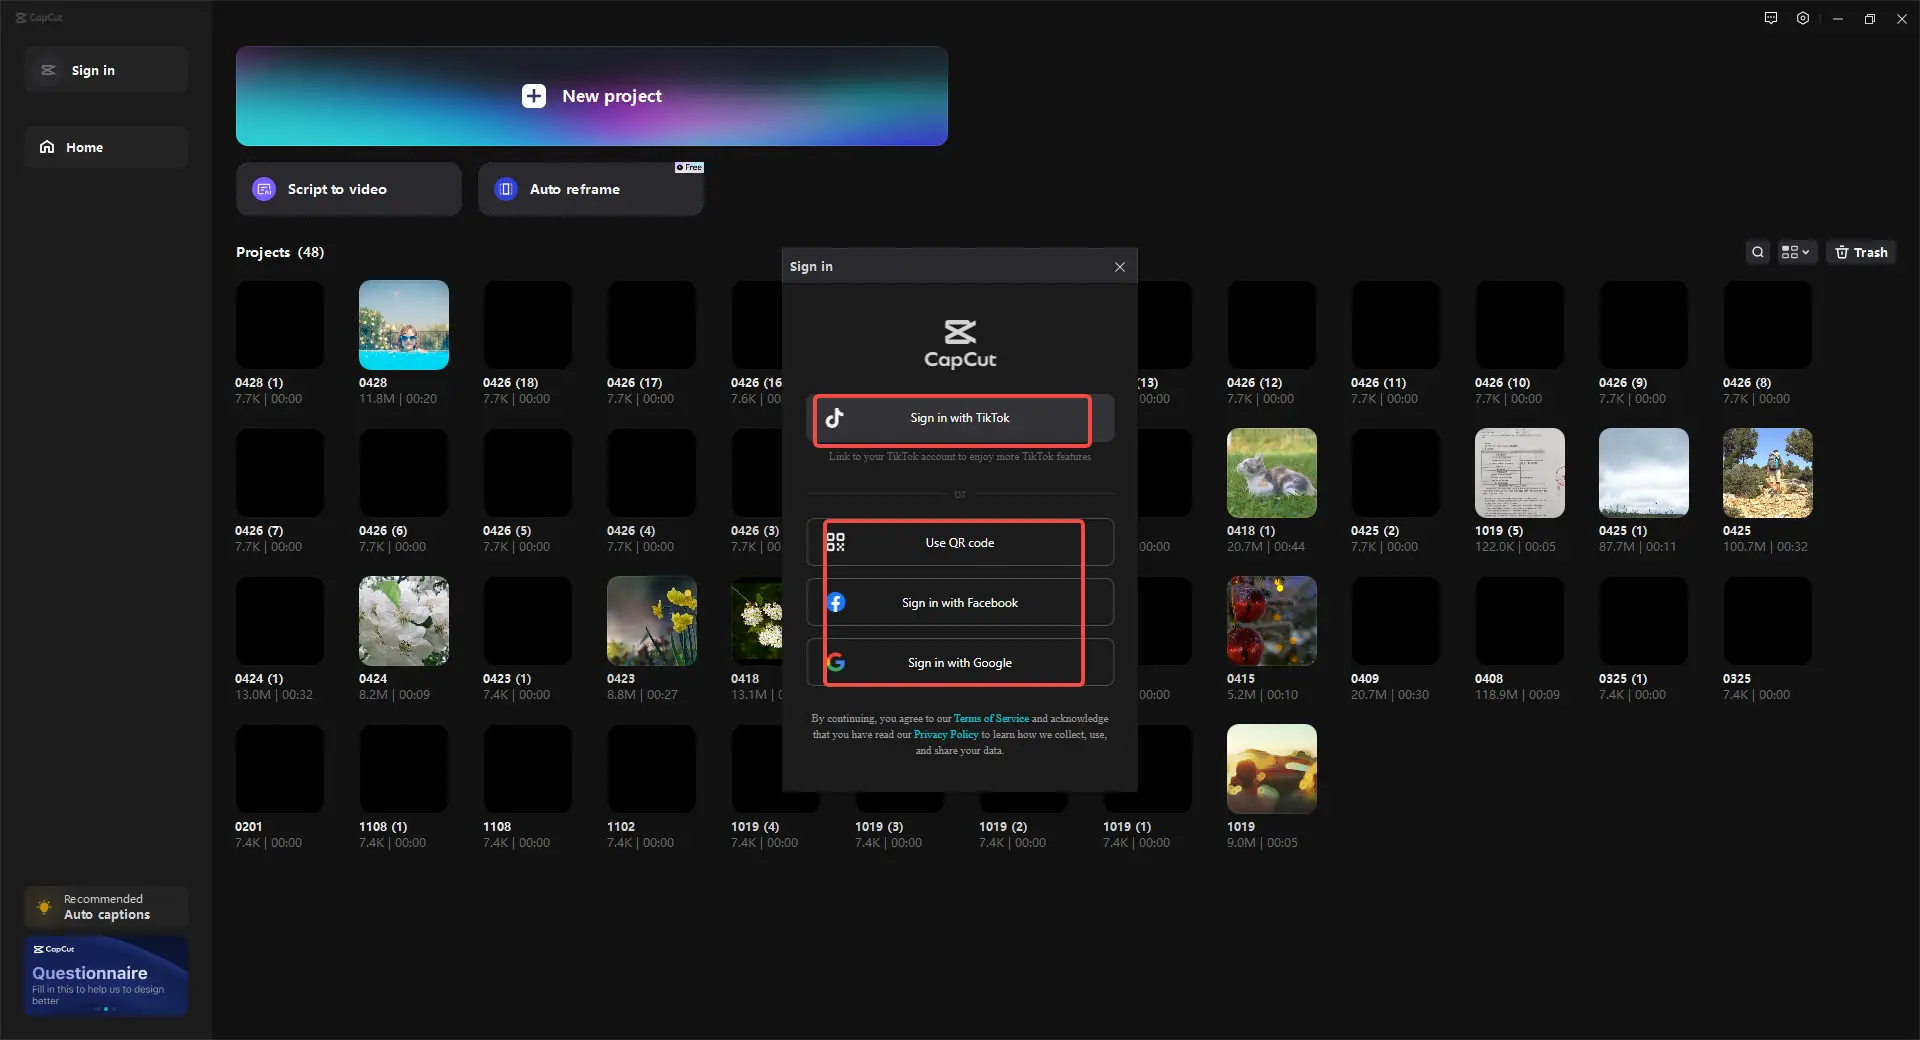This screenshot has height=1040, width=1920.
Task: Select project 1102
Action: (652, 769)
